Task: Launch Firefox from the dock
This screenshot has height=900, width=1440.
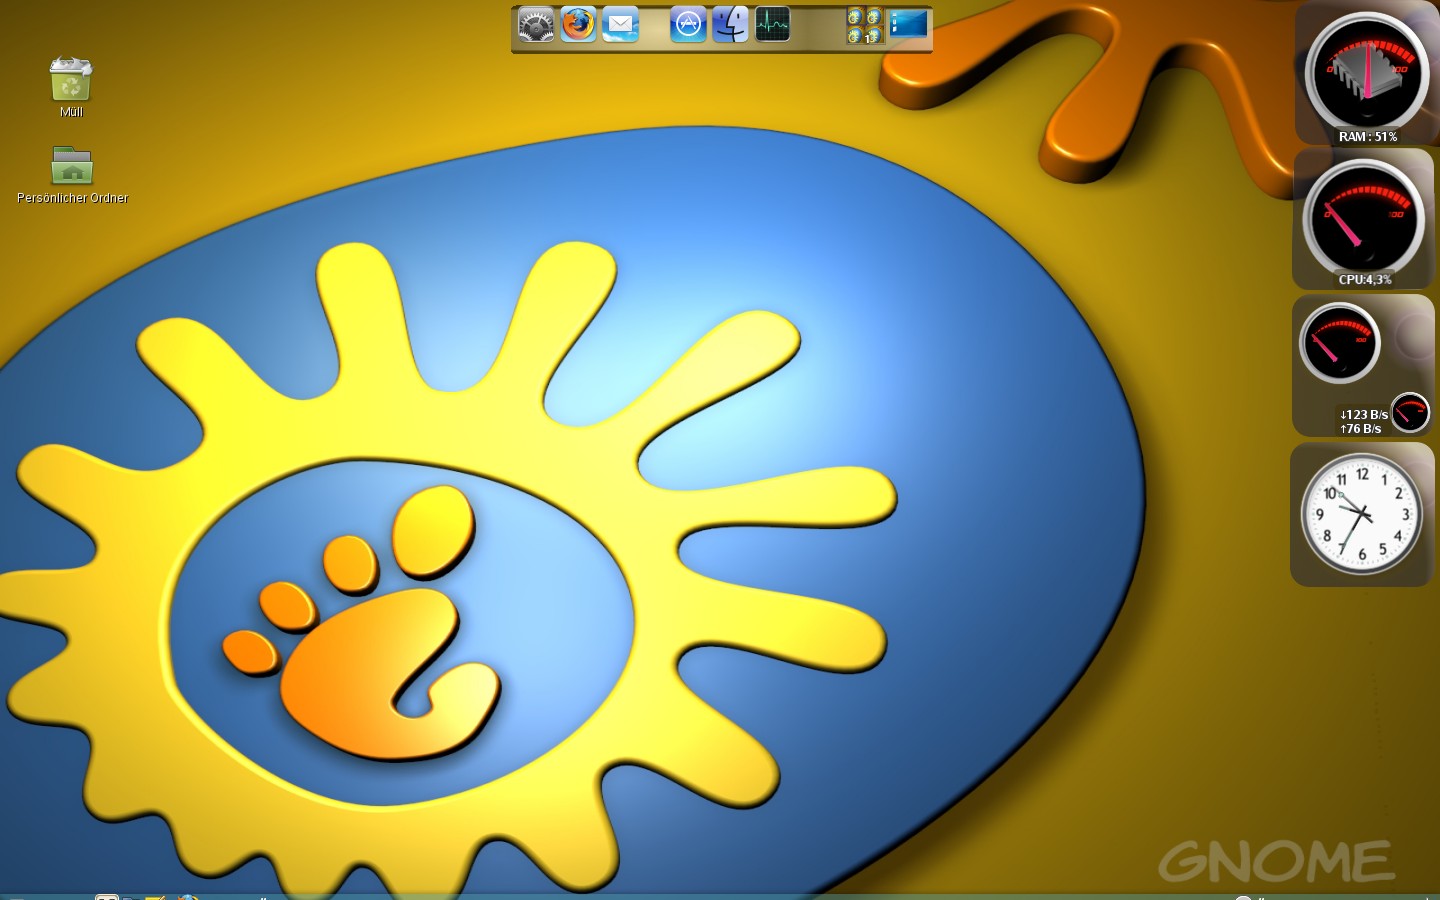Action: 578,24
